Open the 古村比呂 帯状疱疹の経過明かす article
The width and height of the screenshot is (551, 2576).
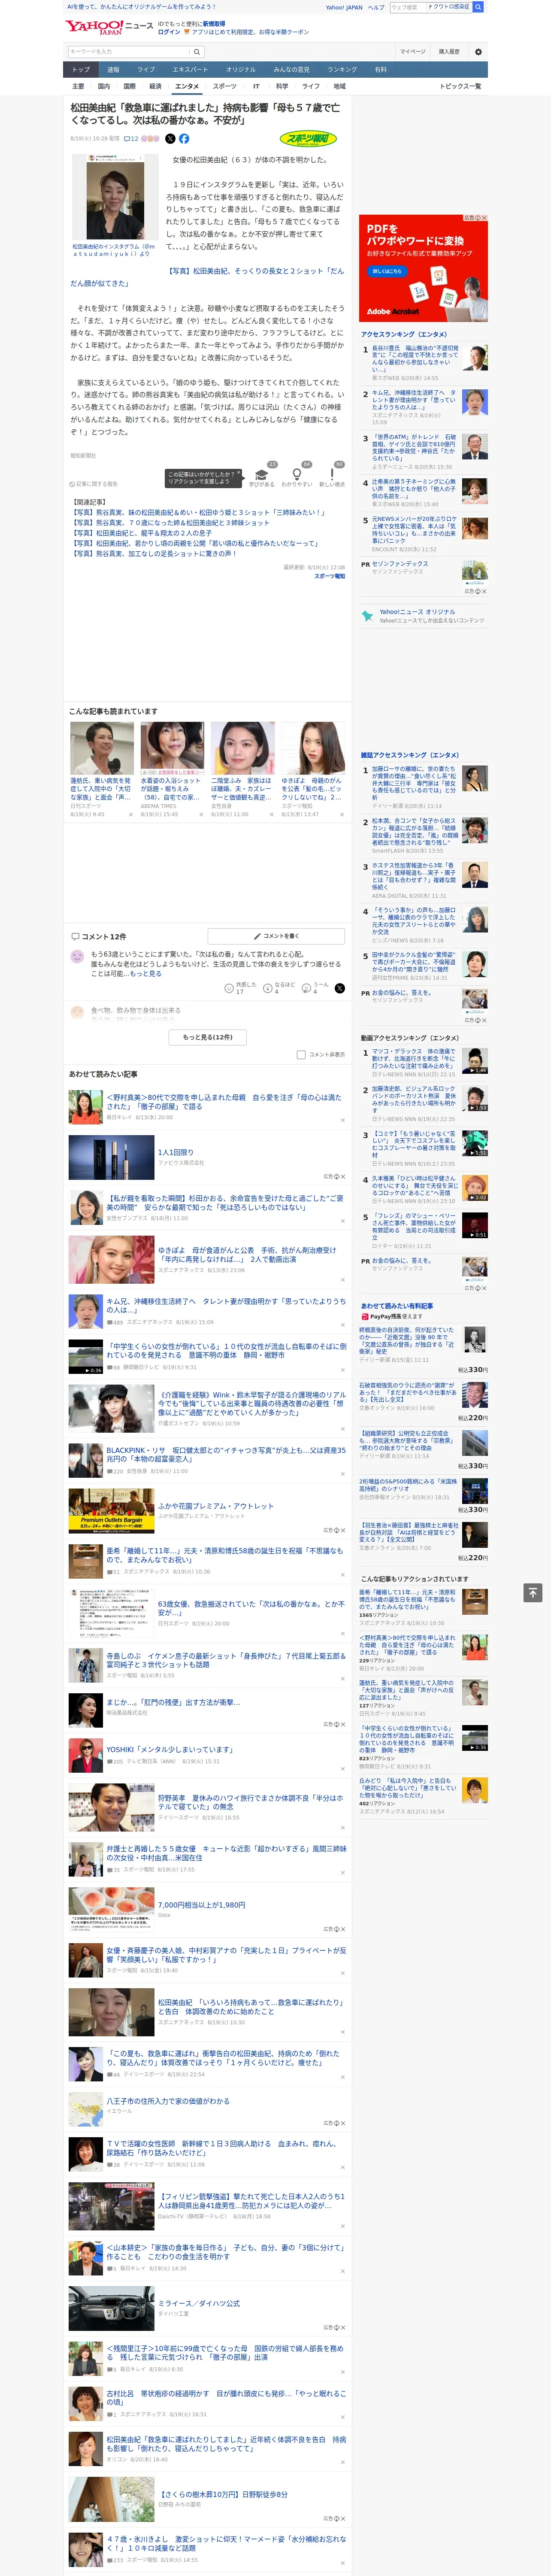(x=226, y=2398)
